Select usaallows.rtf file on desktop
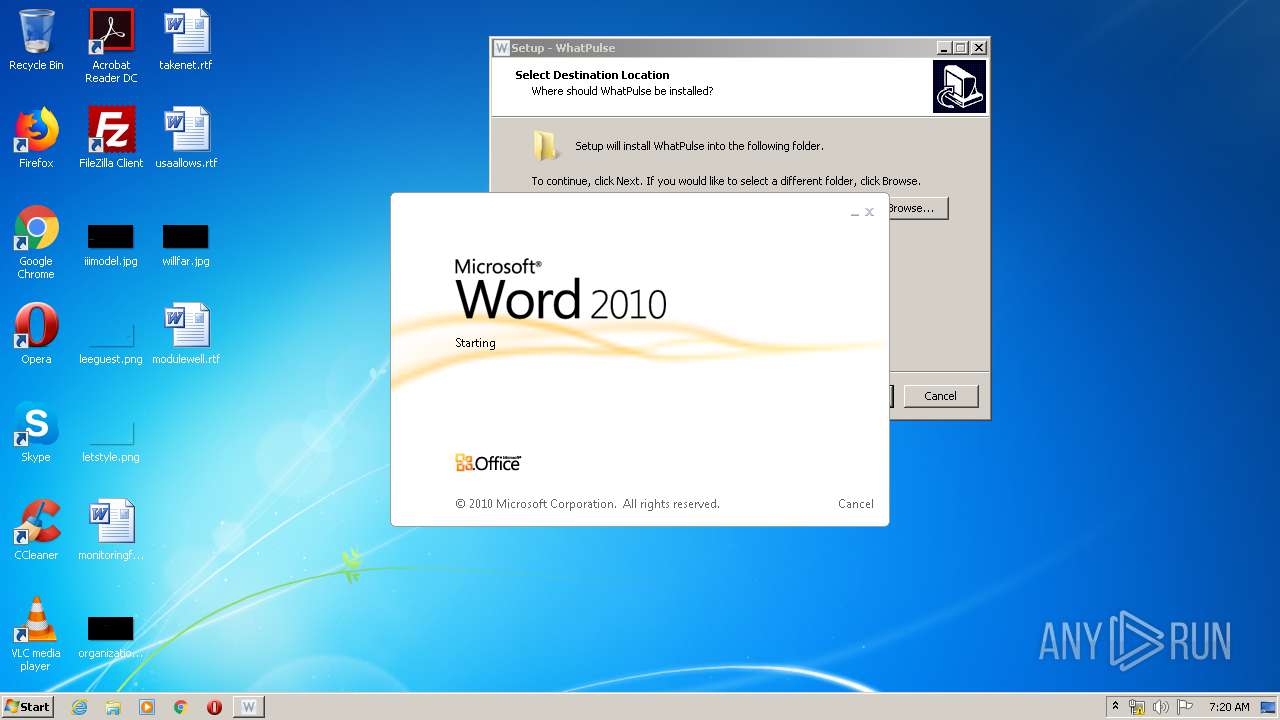The height and width of the screenshot is (720, 1280). click(x=186, y=138)
